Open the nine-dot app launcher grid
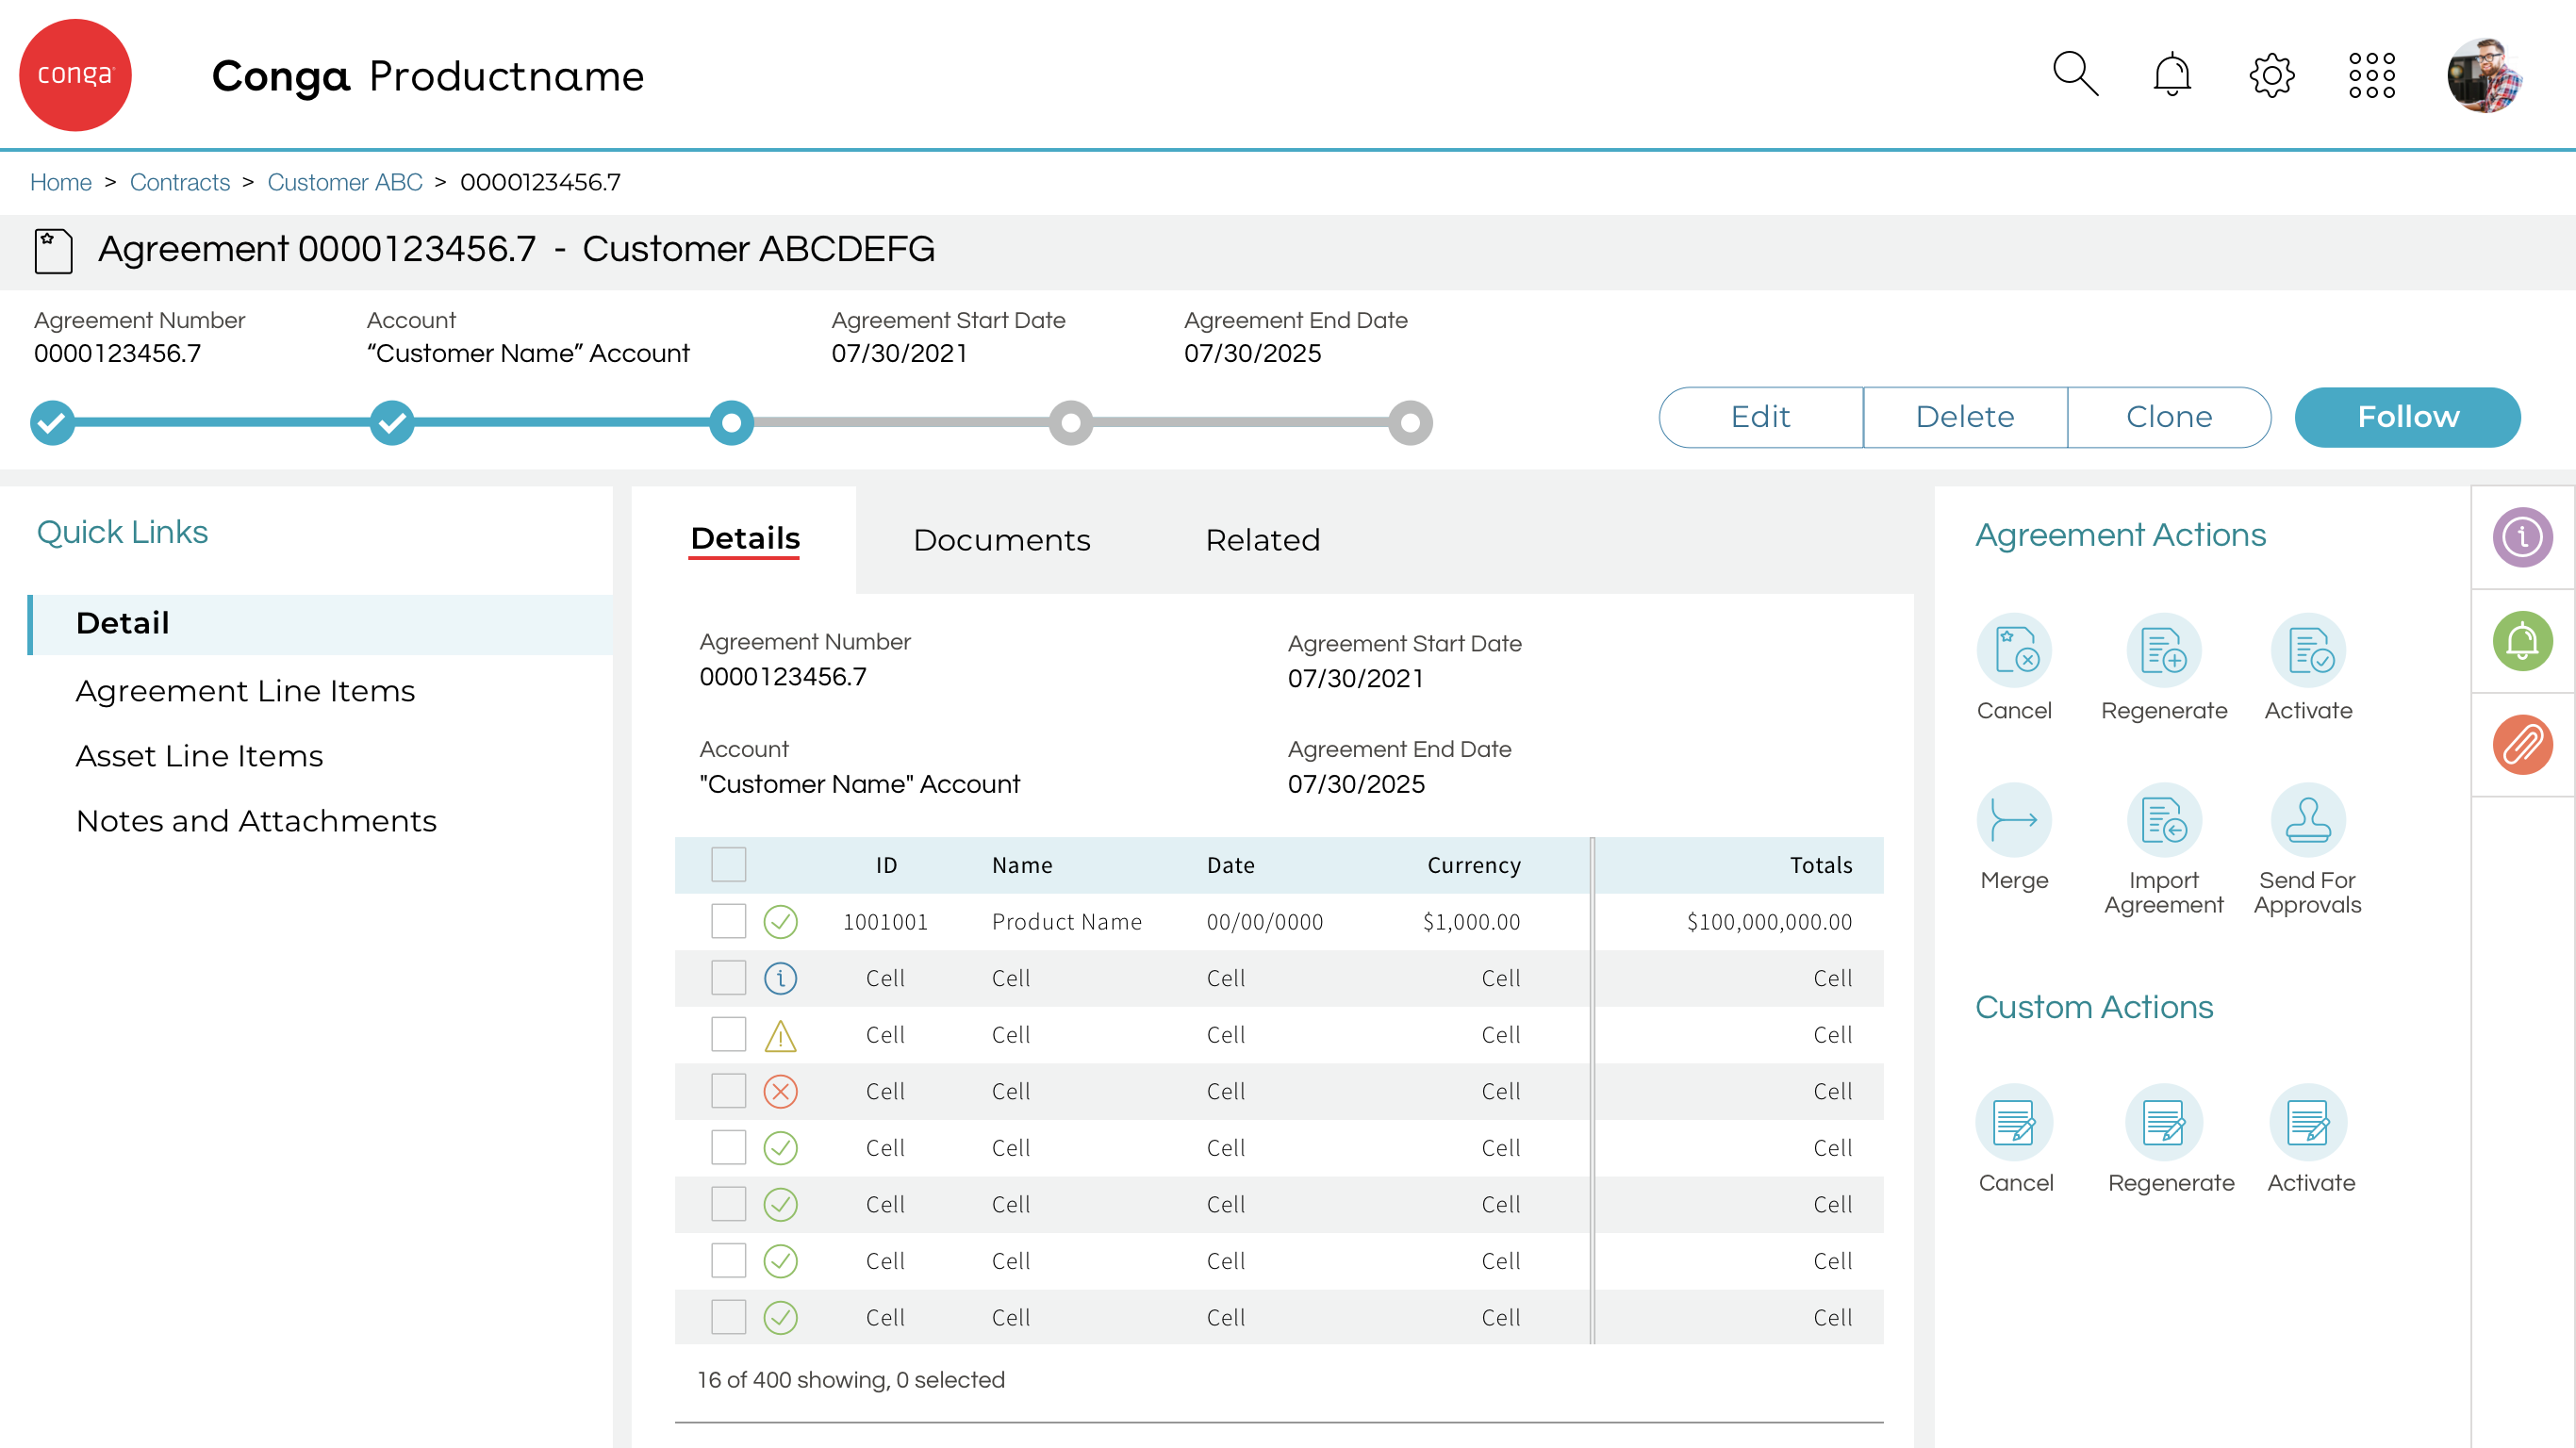Image resolution: width=2576 pixels, height=1448 pixels. [x=2371, y=75]
